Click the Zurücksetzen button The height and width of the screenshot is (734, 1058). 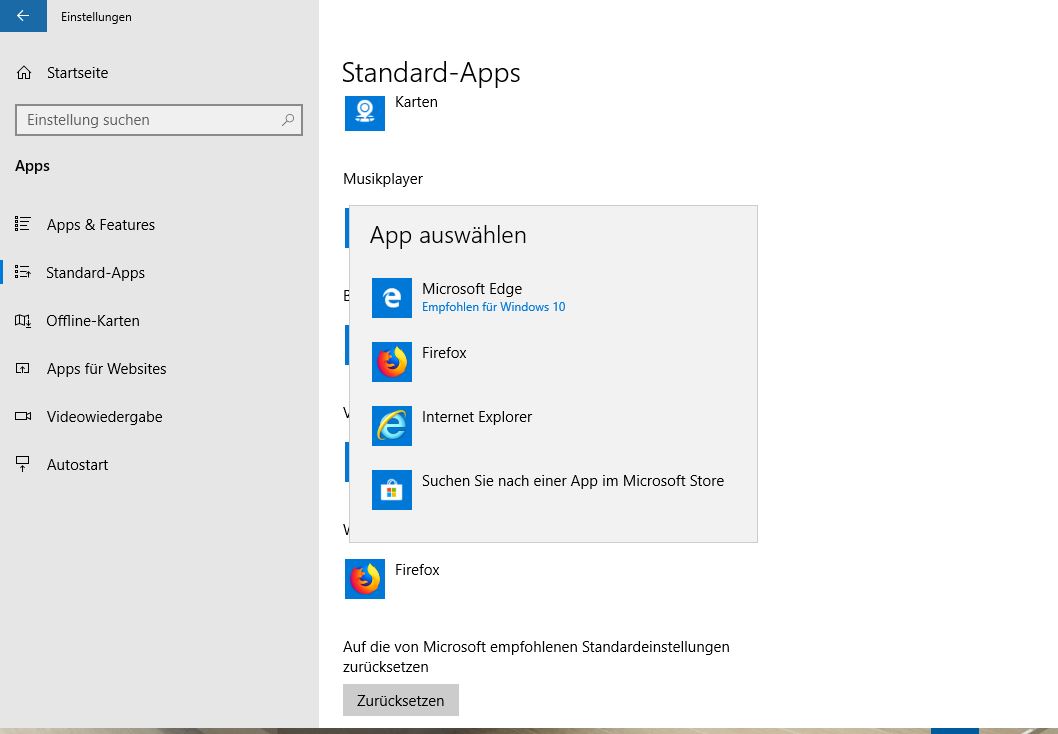[x=401, y=700]
